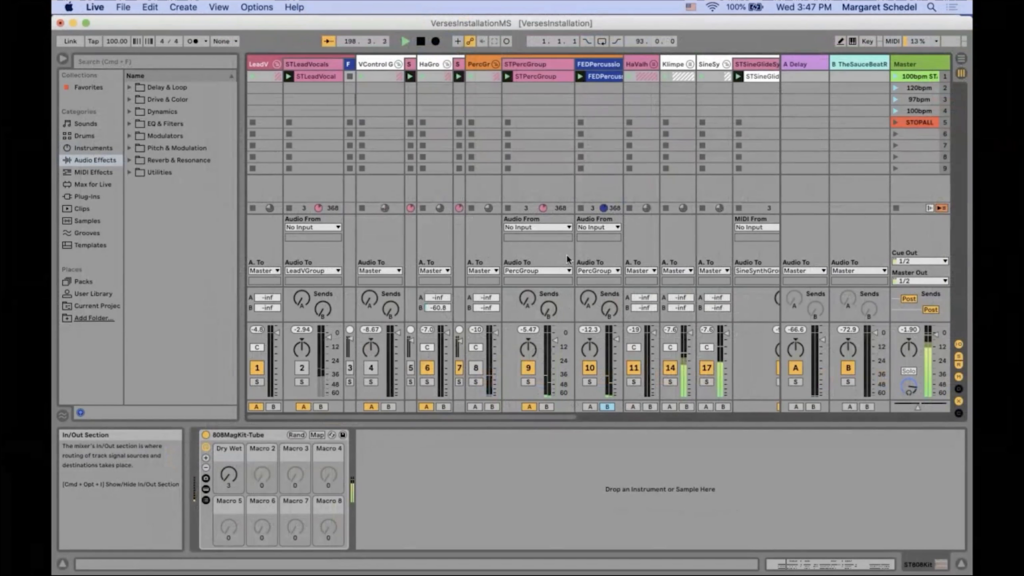Open Packs under Places
The height and width of the screenshot is (576, 1024).
83,281
